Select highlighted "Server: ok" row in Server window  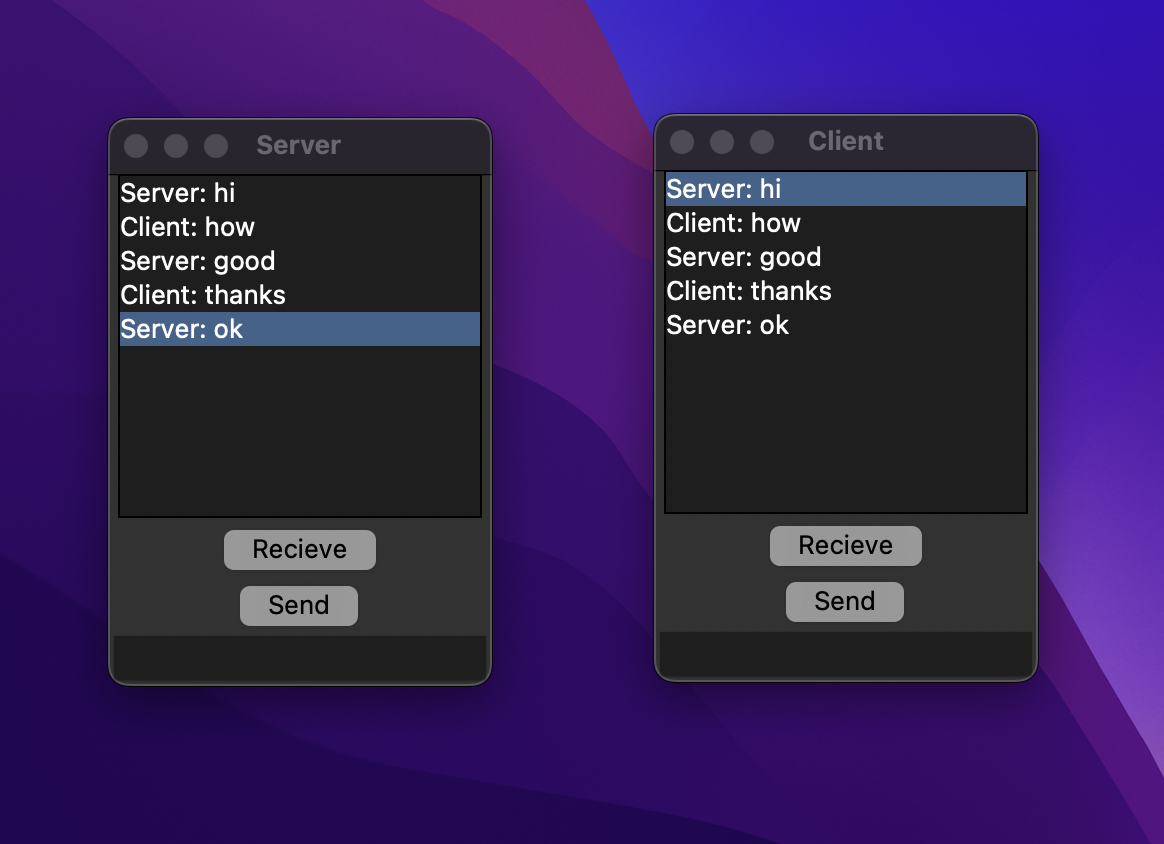coord(300,329)
